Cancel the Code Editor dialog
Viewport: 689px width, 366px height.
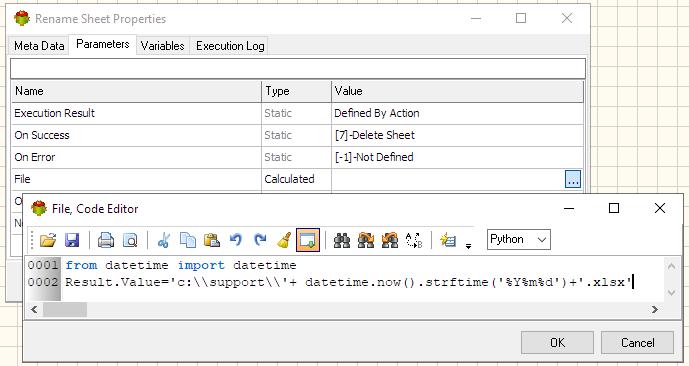637,342
